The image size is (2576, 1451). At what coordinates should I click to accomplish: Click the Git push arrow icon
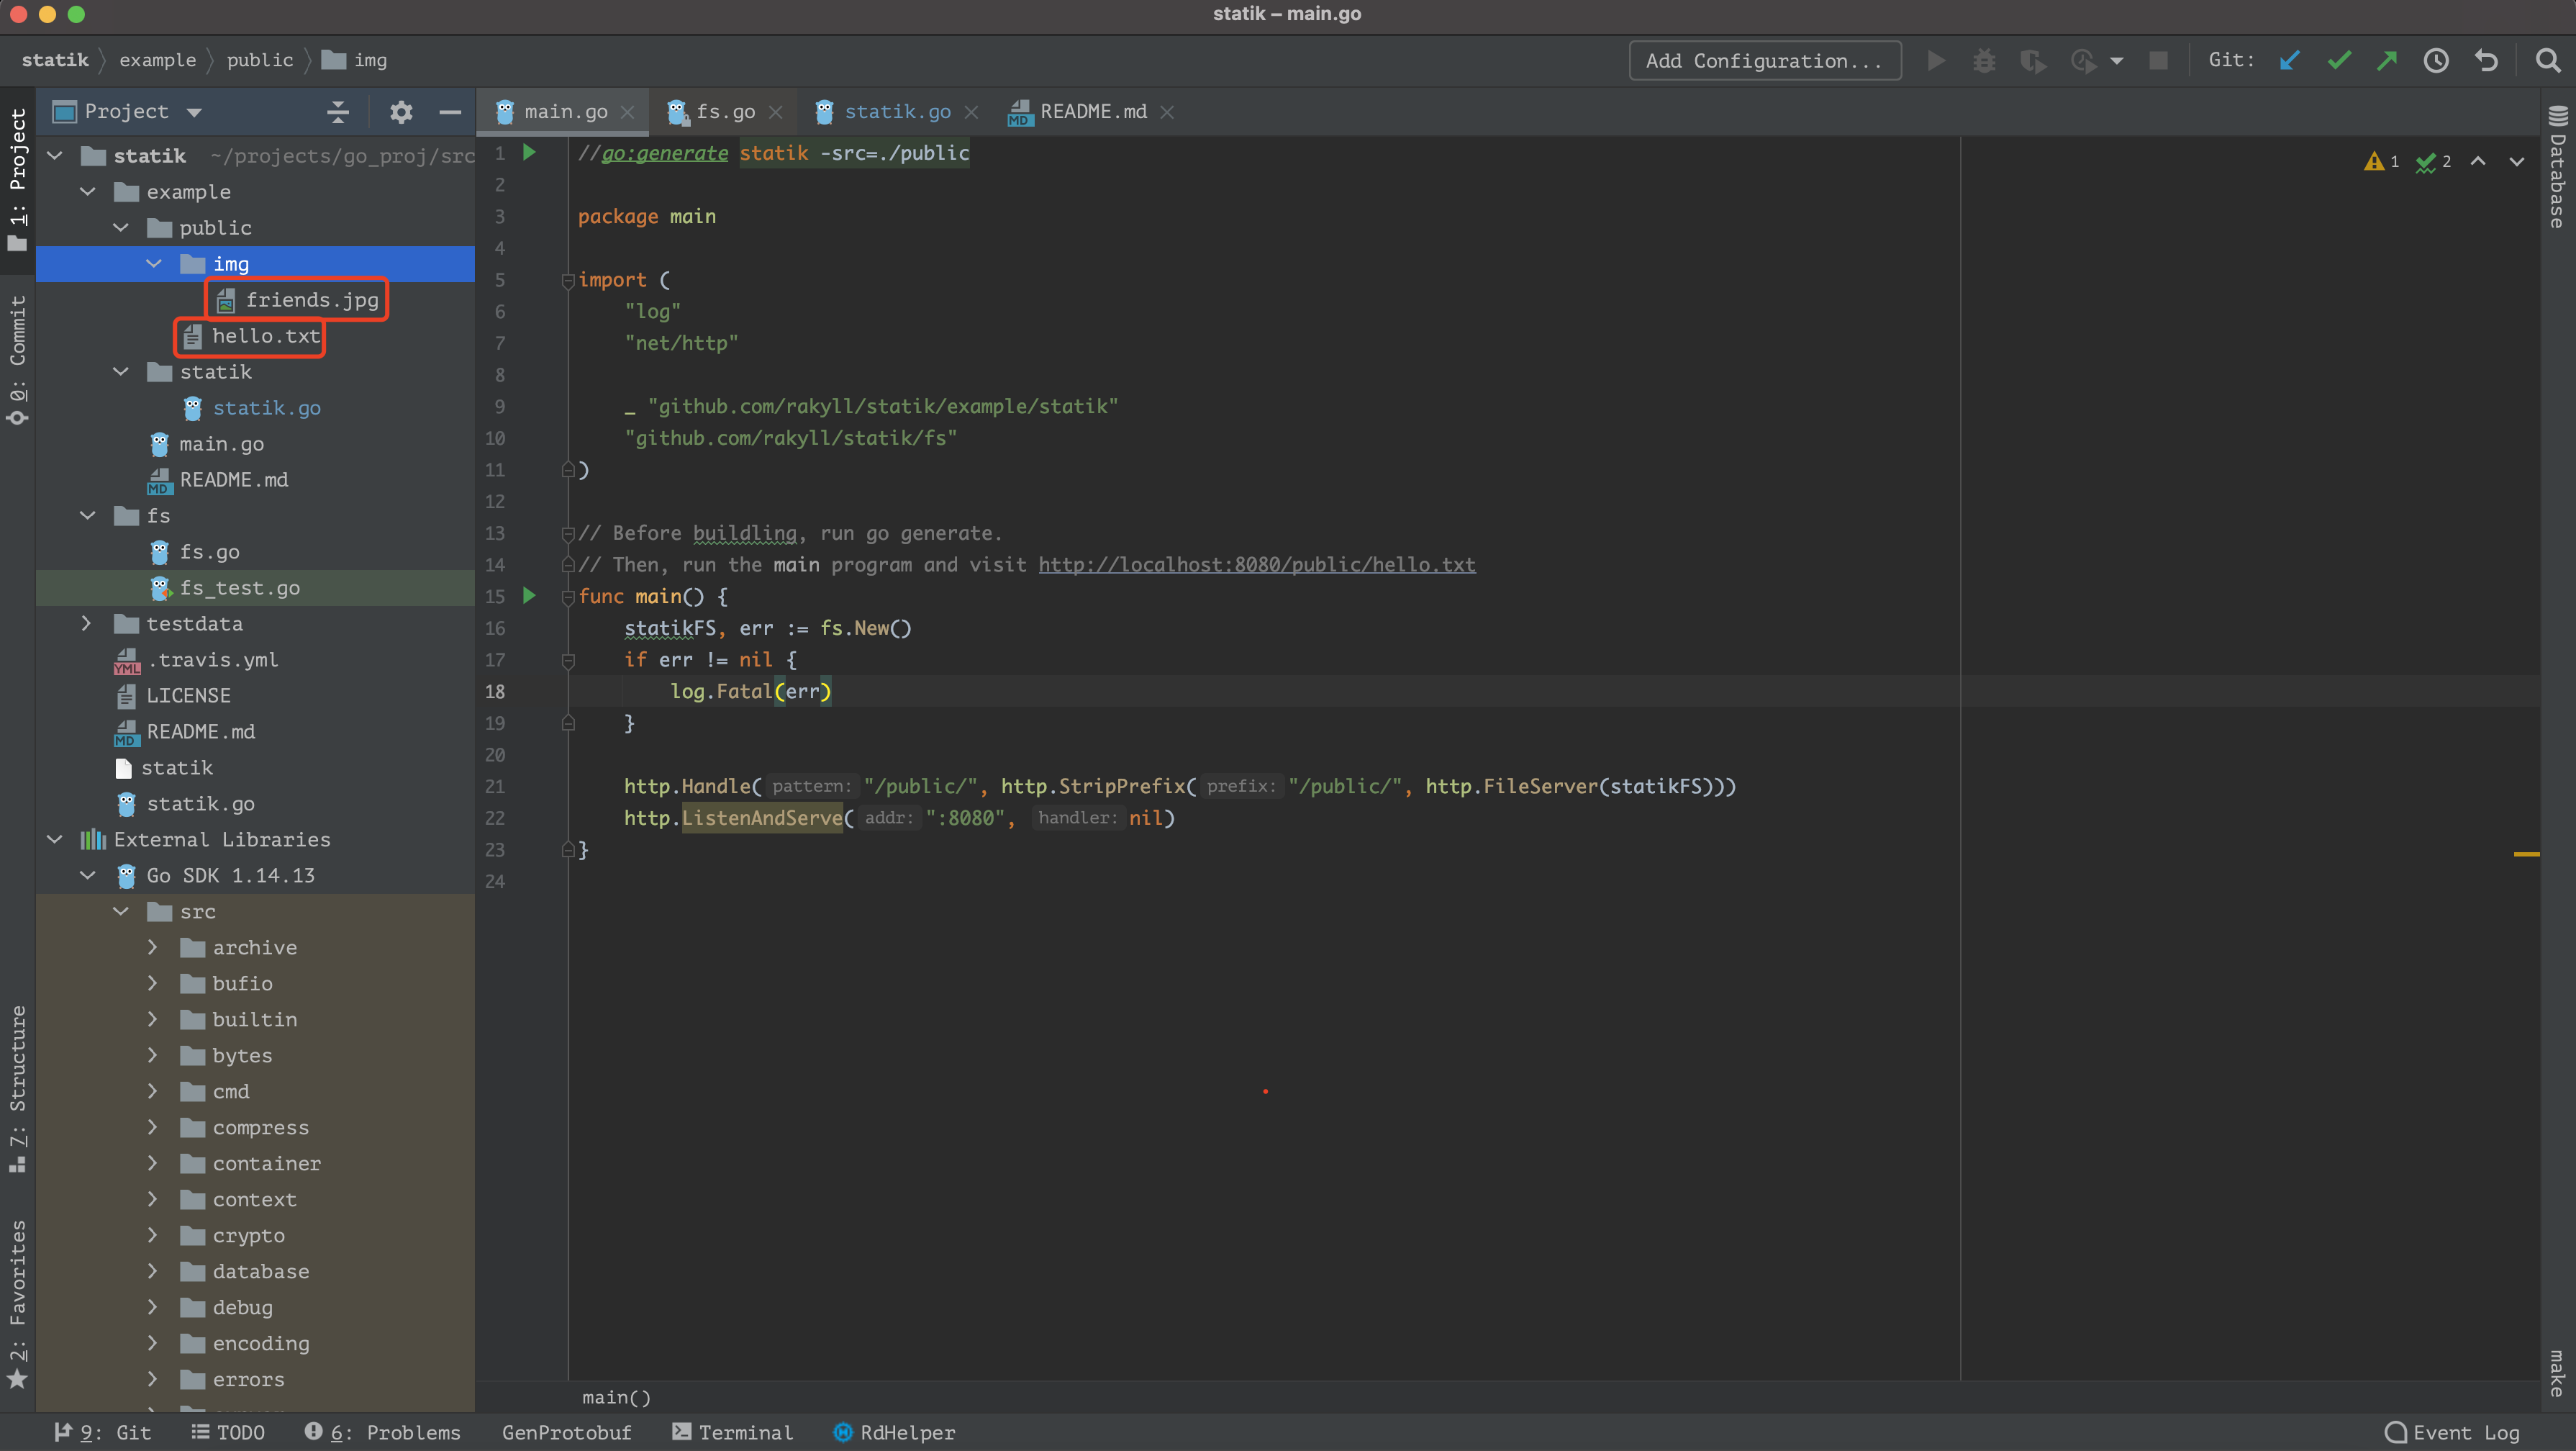click(2387, 61)
